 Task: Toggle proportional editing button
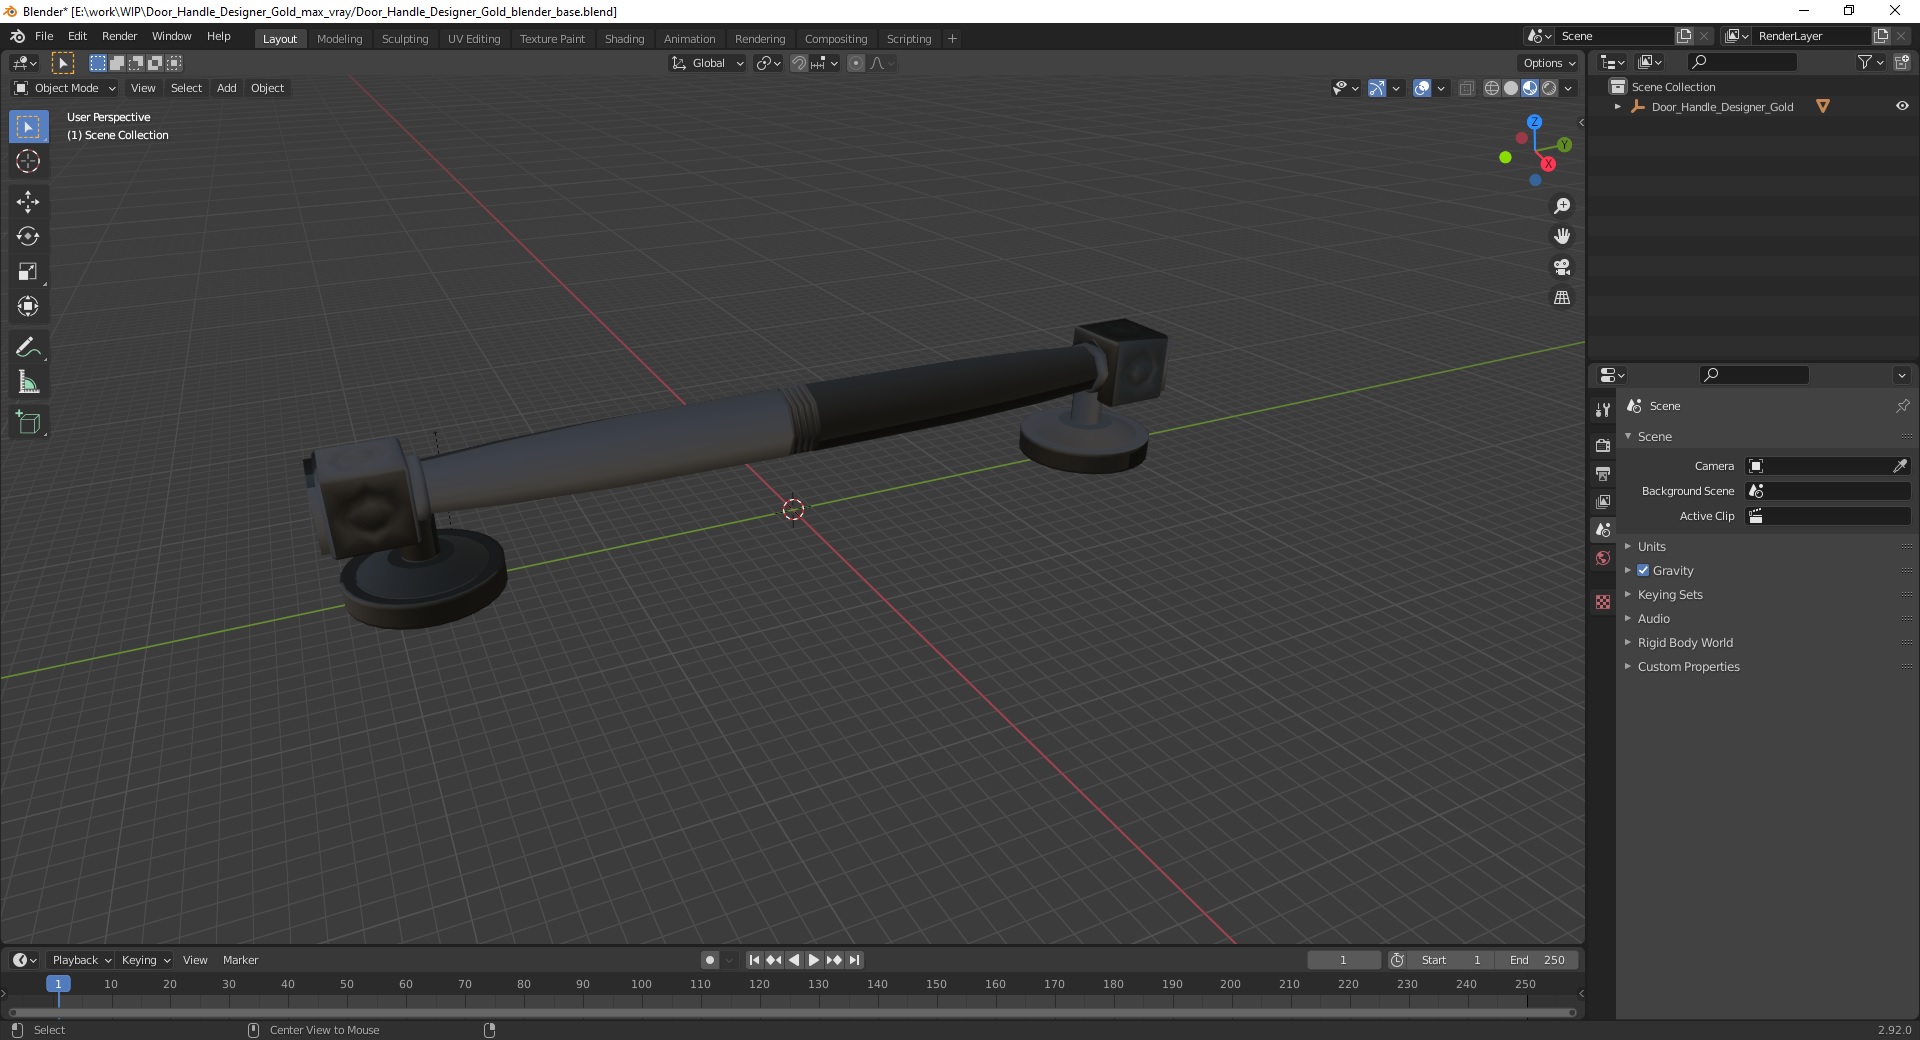[x=856, y=63]
